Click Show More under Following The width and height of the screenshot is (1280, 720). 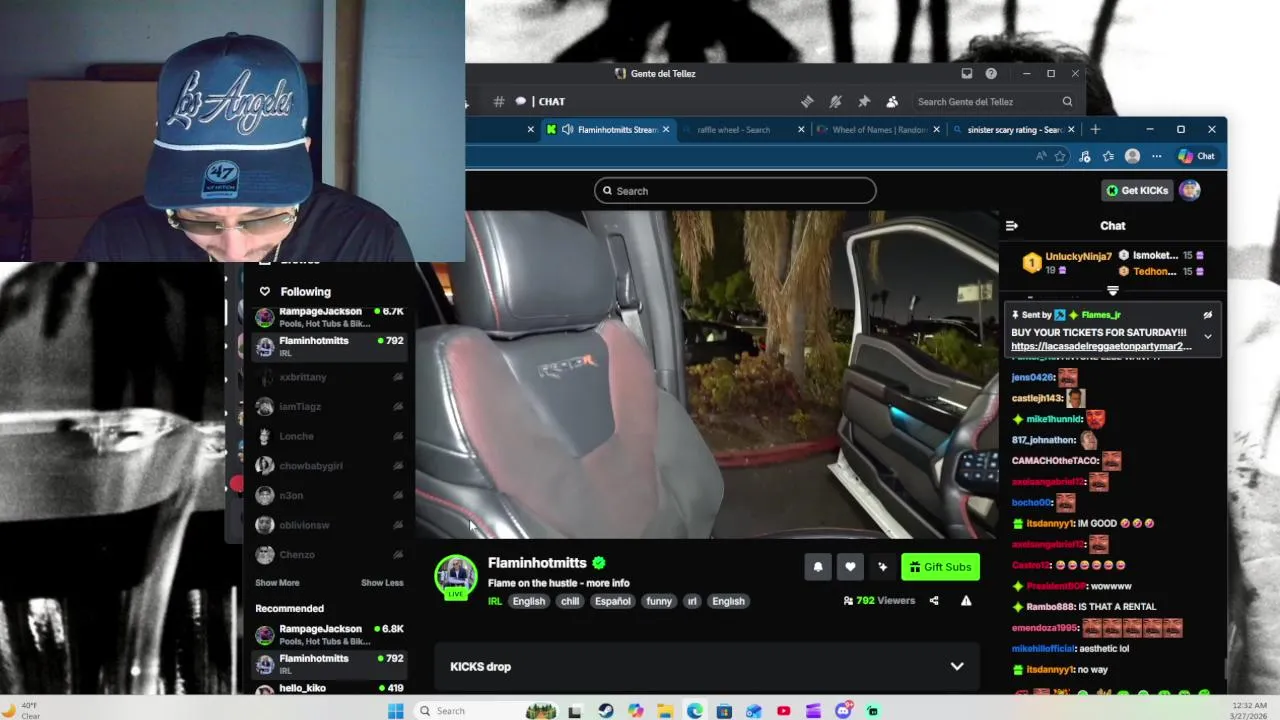coord(277,583)
